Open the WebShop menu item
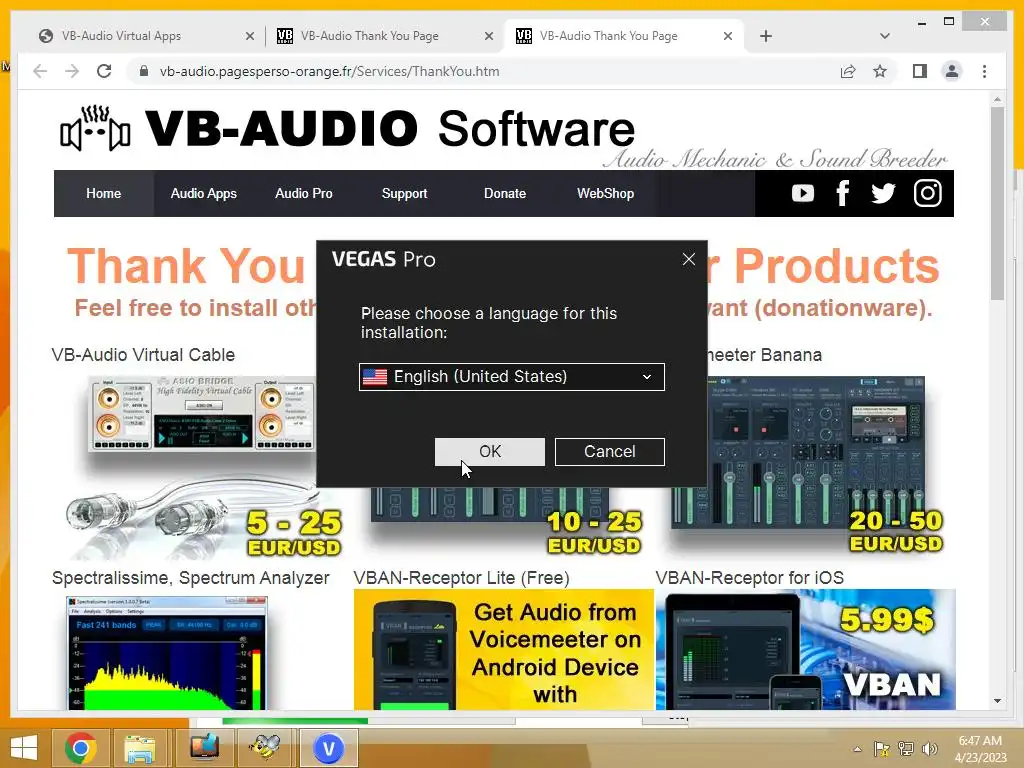This screenshot has height=768, width=1024. pos(605,193)
